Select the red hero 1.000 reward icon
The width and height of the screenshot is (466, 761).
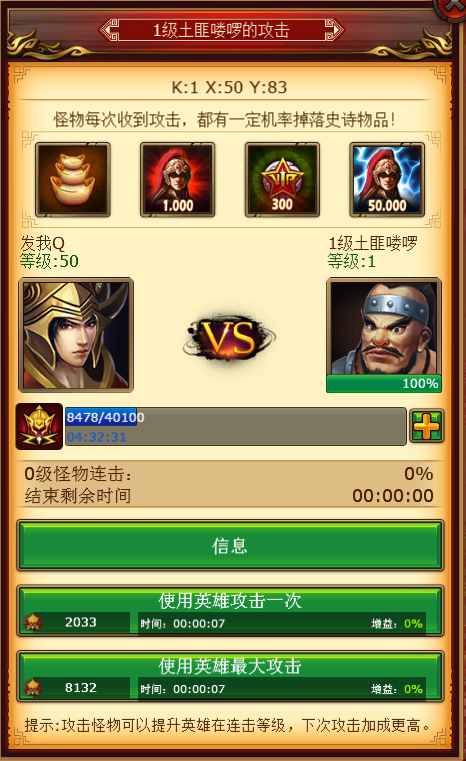(x=177, y=180)
